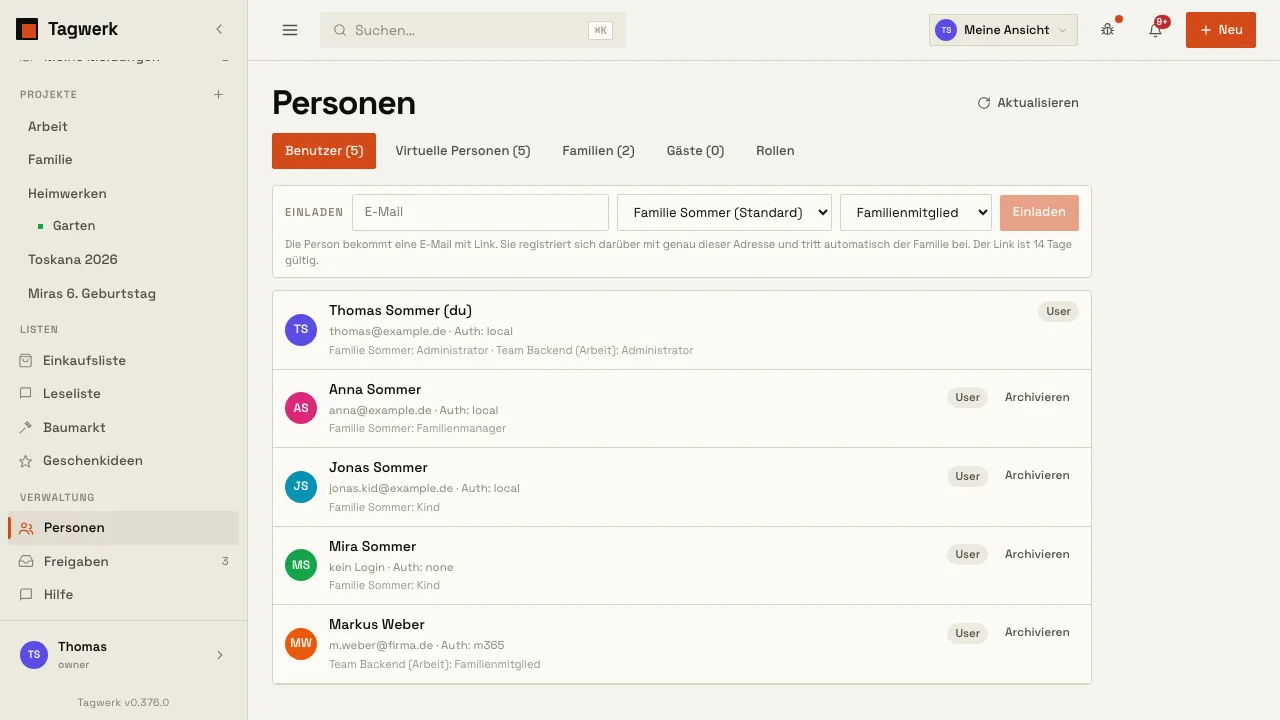
Task: Focus the E-Mail invitation field
Action: click(480, 212)
